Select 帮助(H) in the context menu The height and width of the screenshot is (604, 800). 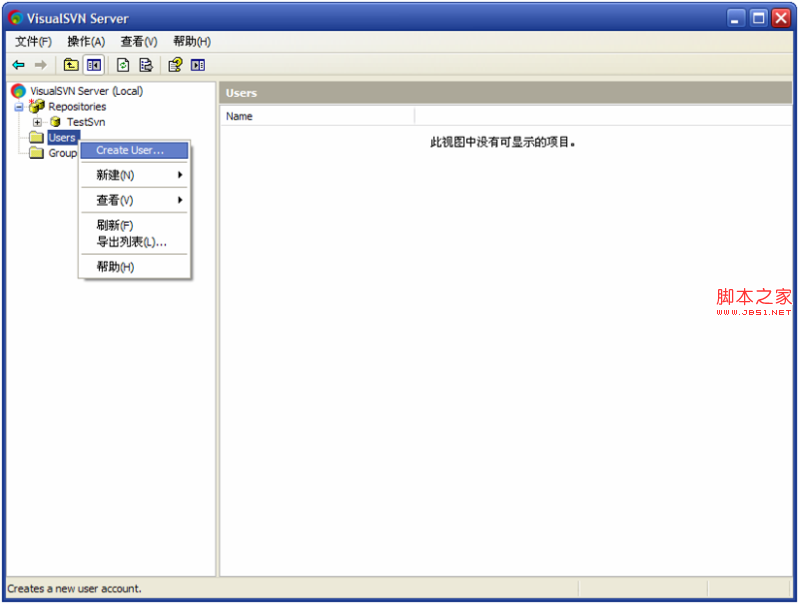pos(135,267)
